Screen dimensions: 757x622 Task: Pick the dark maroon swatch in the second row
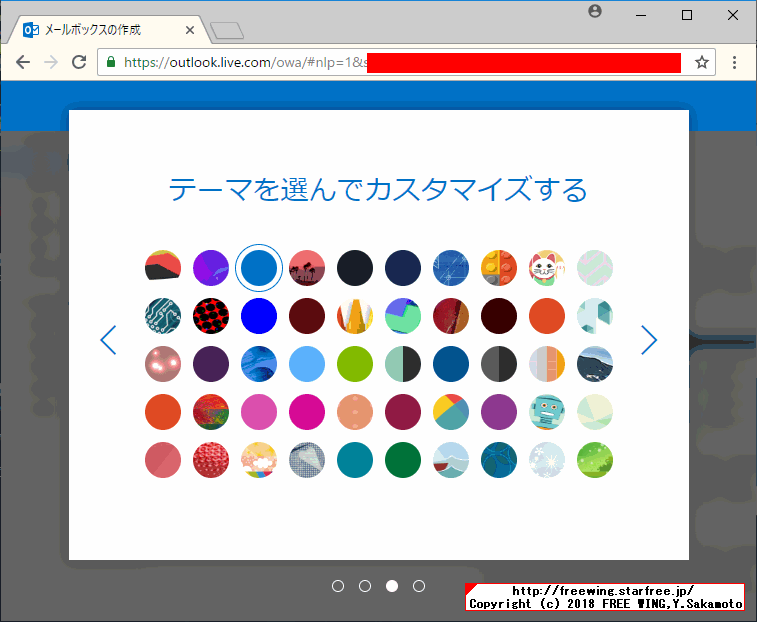point(307,316)
